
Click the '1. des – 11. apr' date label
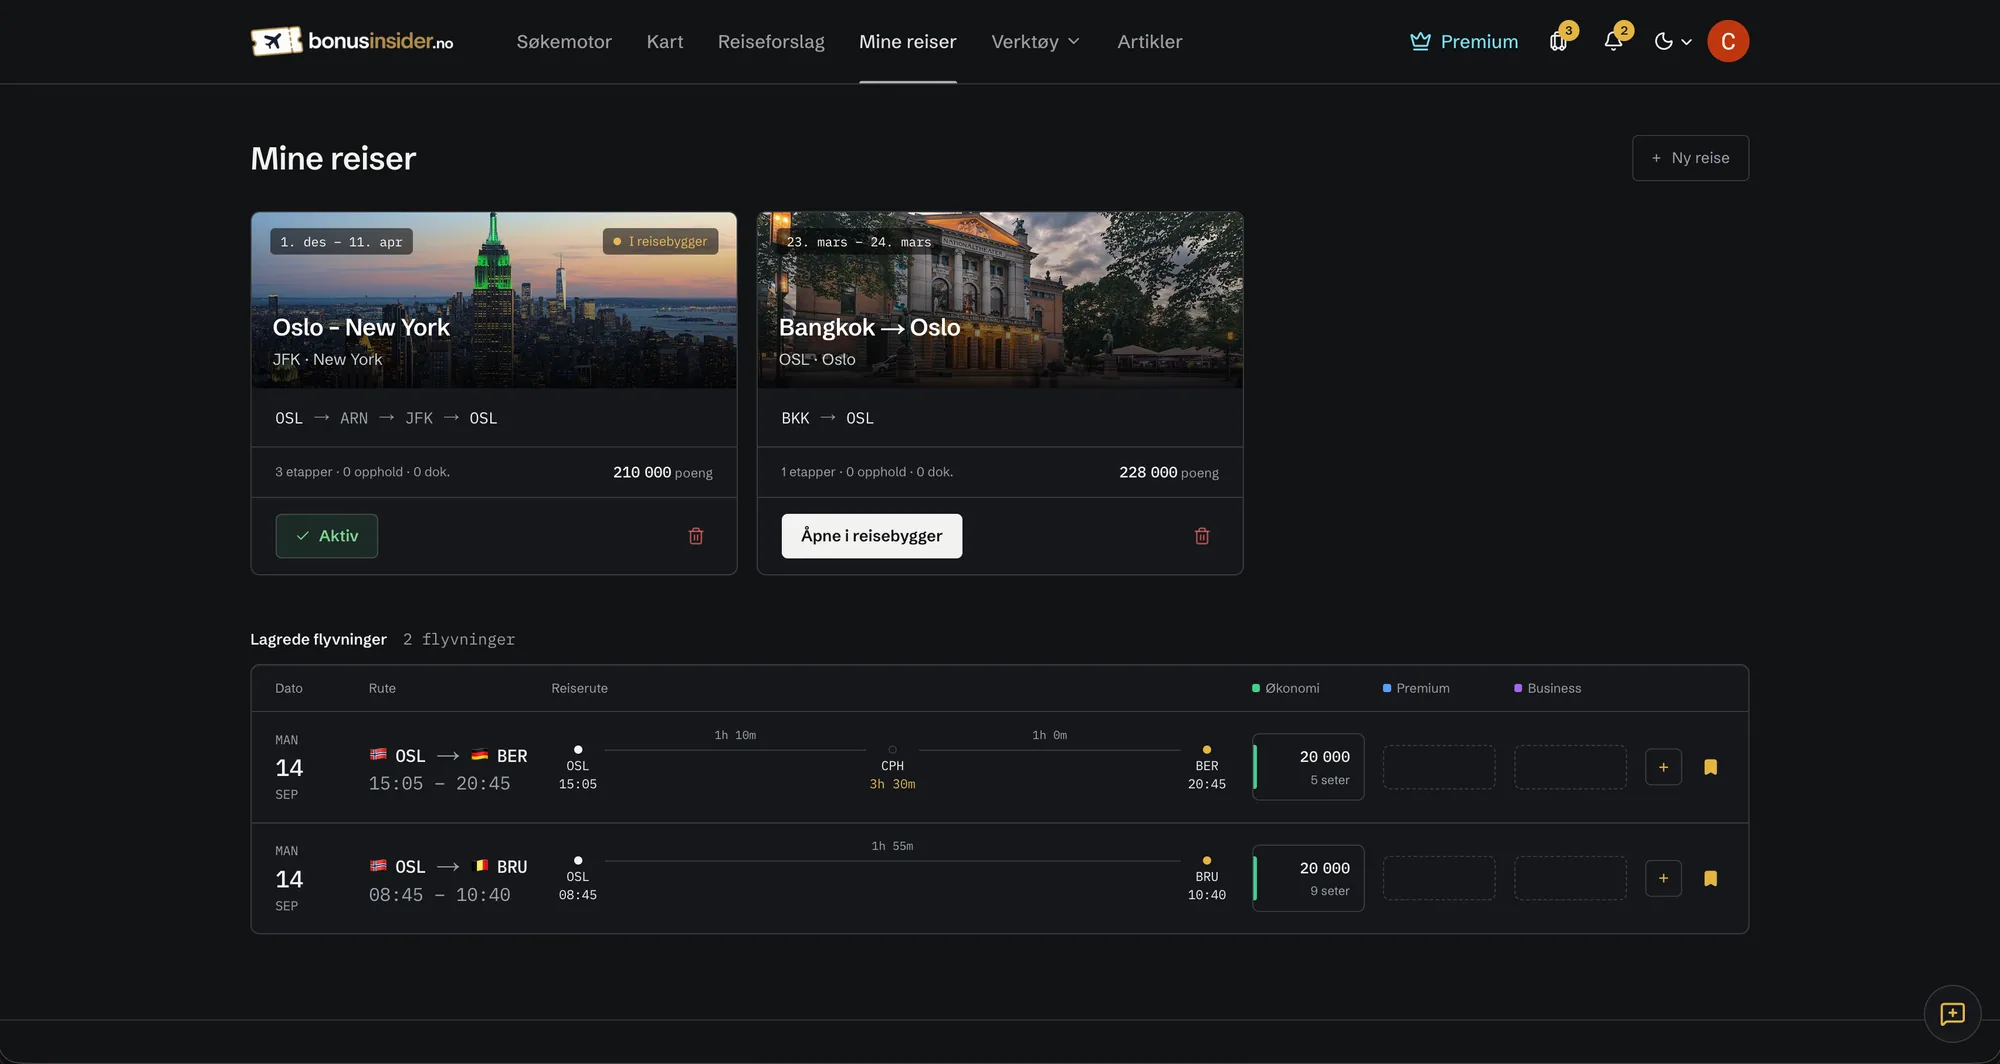click(341, 241)
